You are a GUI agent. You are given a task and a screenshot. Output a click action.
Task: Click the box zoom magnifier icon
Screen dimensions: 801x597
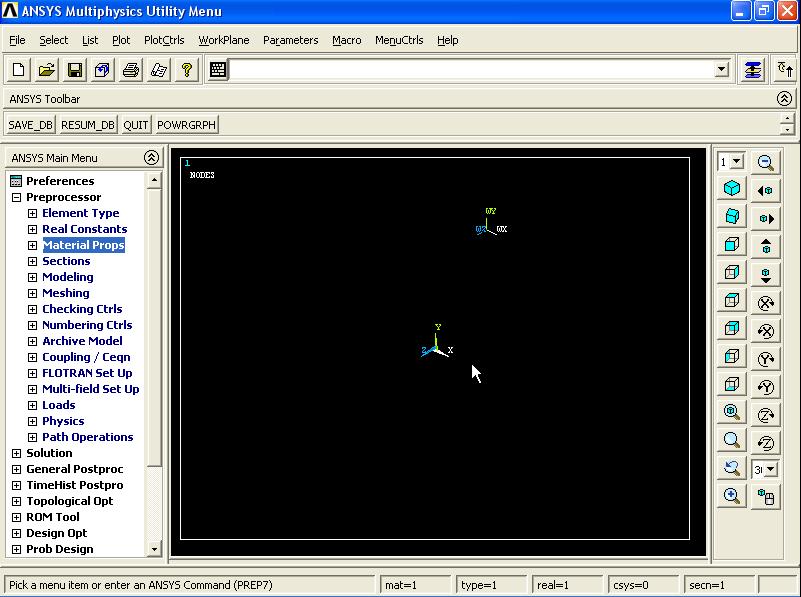pyautogui.click(x=732, y=440)
